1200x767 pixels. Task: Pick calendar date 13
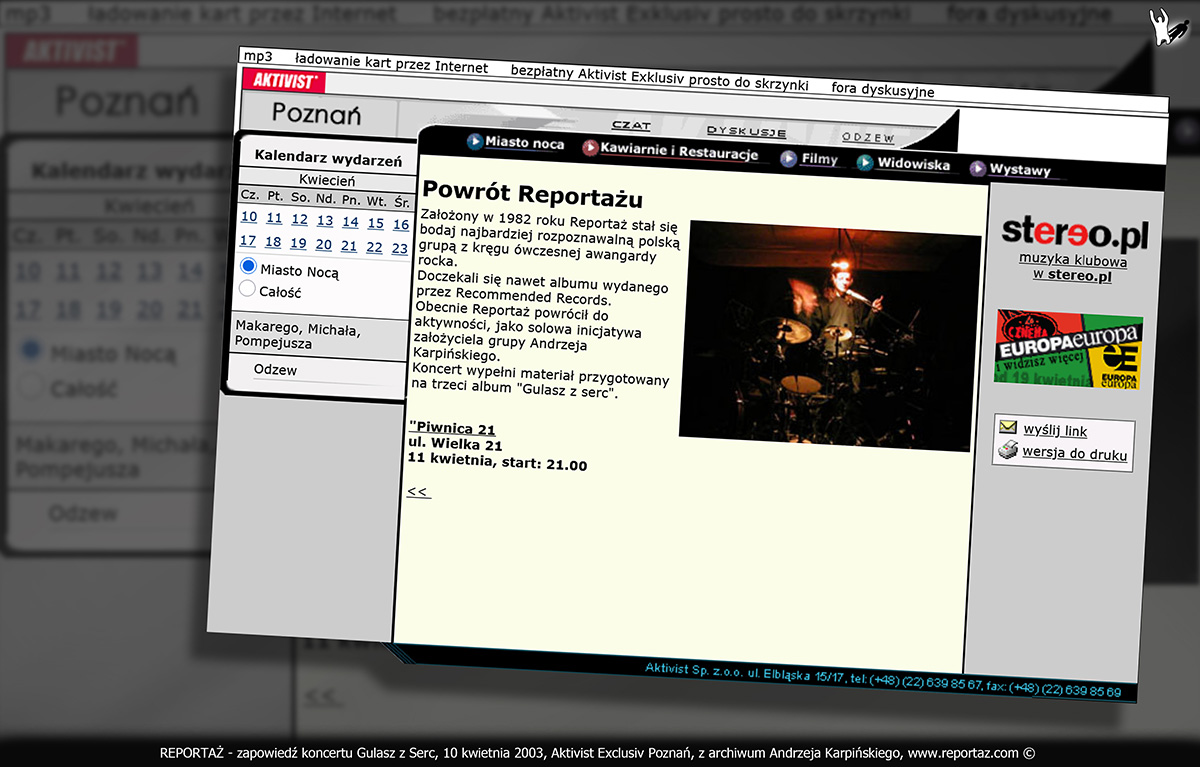[325, 220]
